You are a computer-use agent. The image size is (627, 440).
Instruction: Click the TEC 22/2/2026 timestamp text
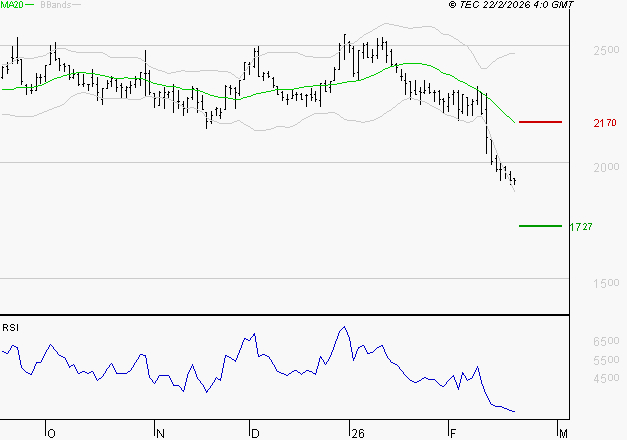click(511, 5)
